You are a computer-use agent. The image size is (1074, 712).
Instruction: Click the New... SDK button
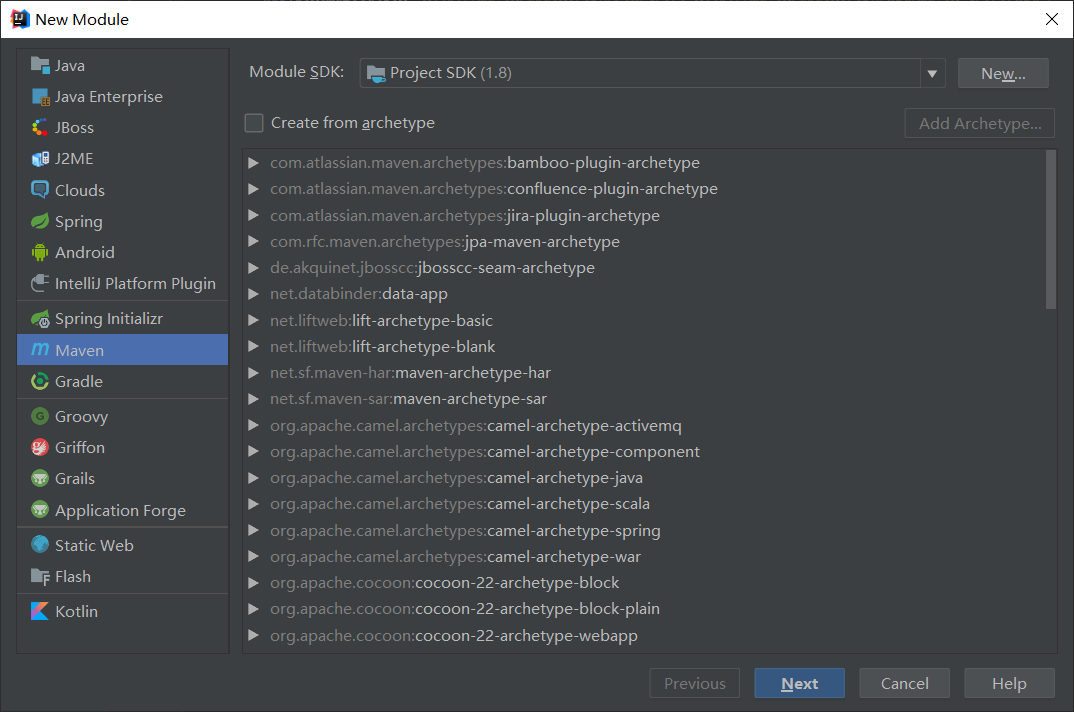pyautogui.click(x=1003, y=73)
